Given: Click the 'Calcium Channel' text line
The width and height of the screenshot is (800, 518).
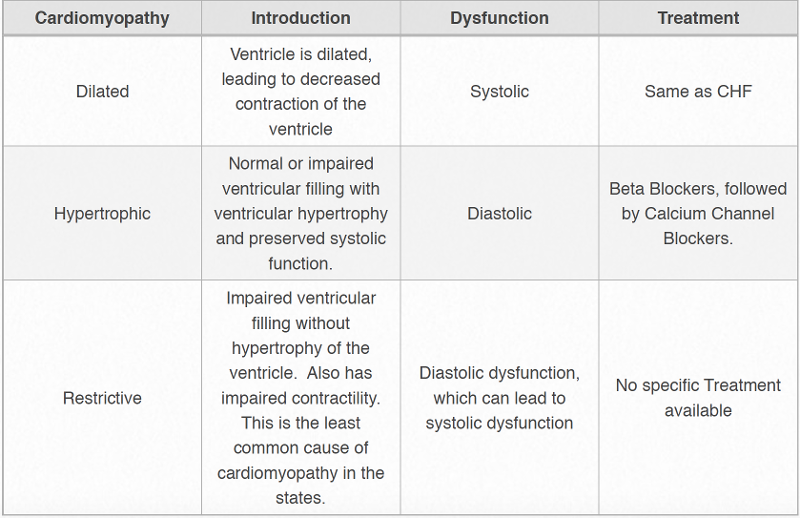Looking at the screenshot, I should point(698,213).
